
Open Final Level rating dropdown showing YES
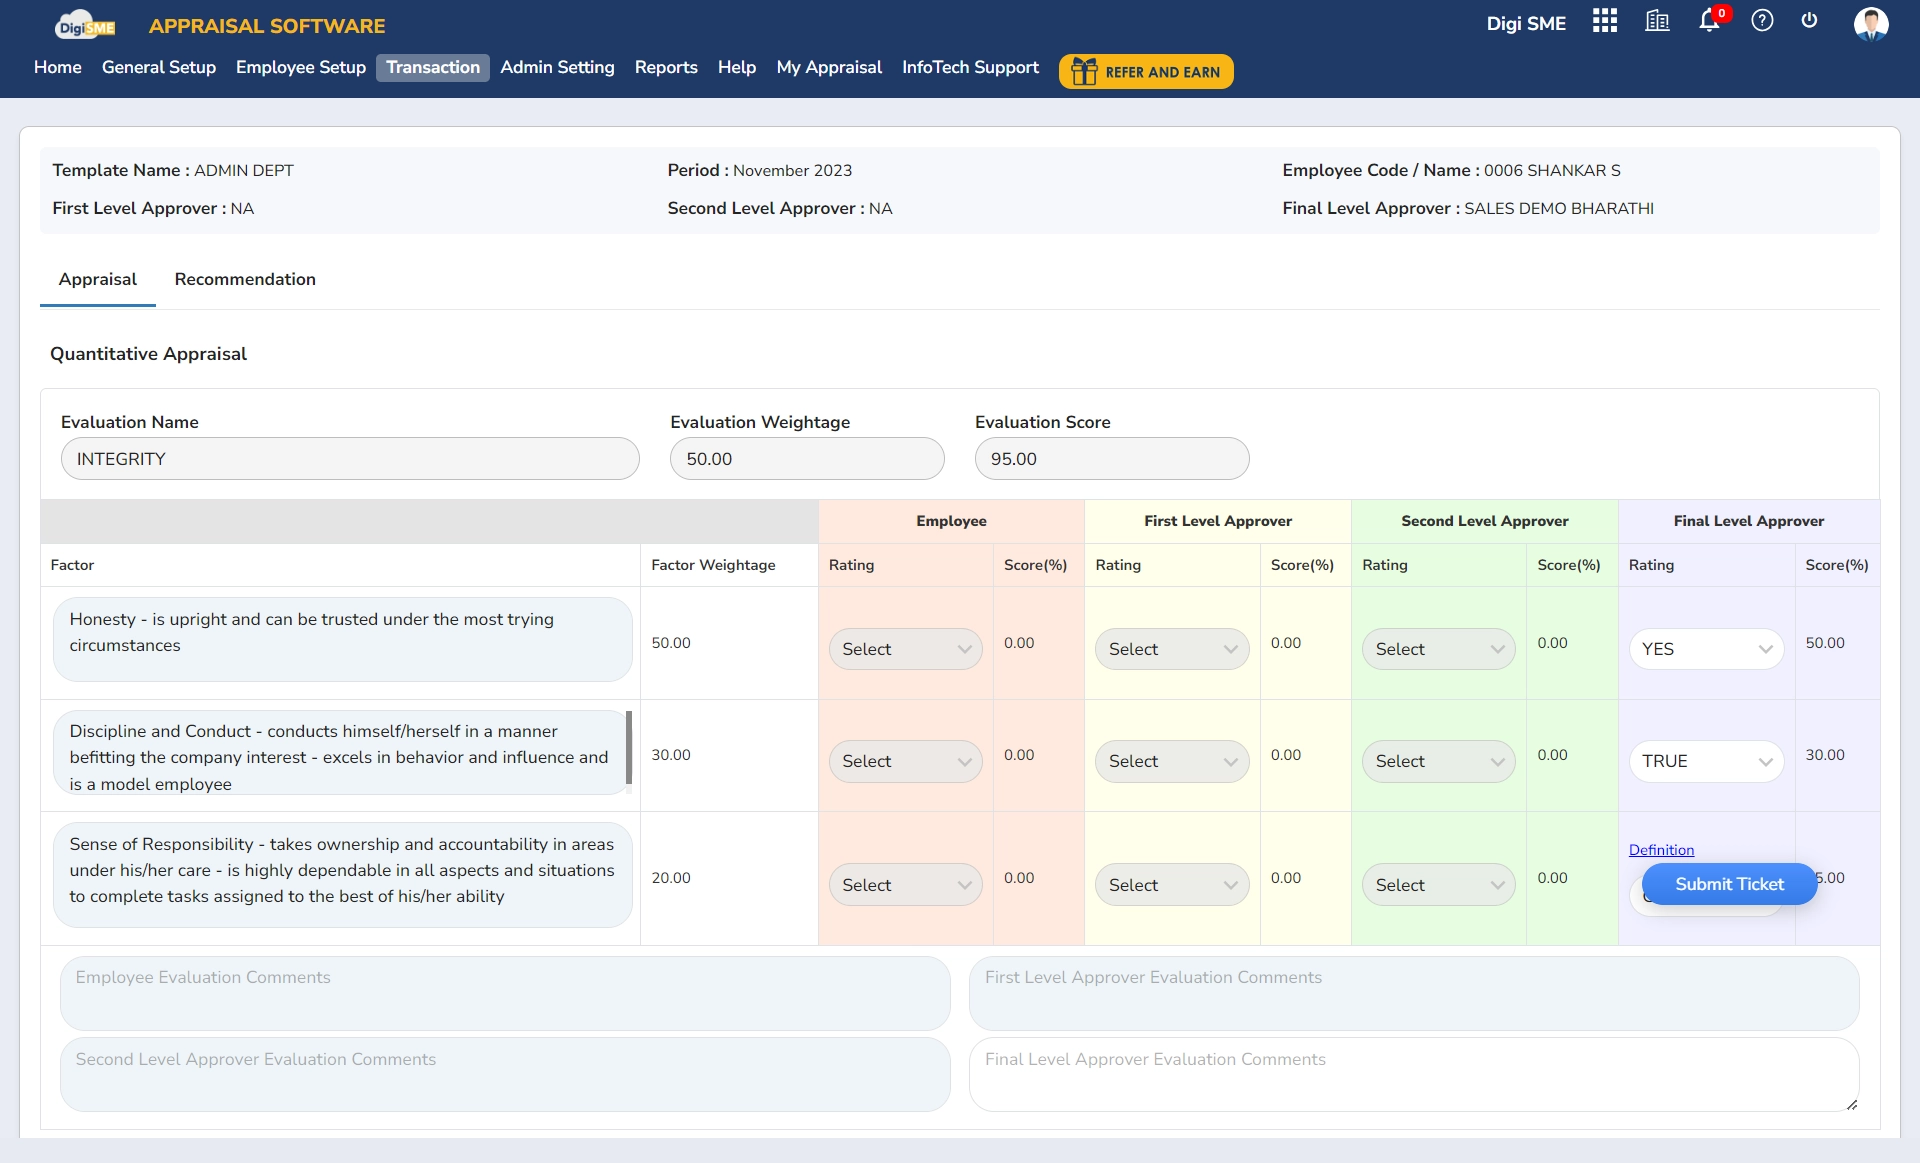1706,649
